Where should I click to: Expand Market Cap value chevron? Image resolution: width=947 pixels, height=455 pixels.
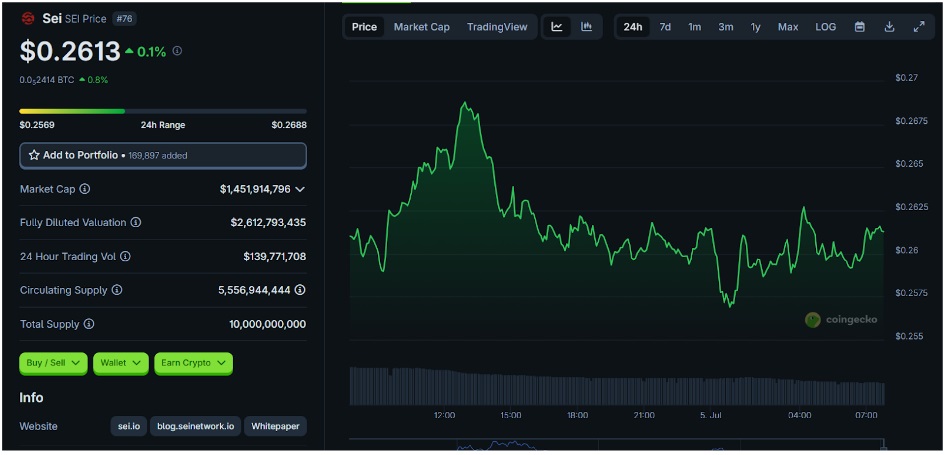(x=300, y=189)
